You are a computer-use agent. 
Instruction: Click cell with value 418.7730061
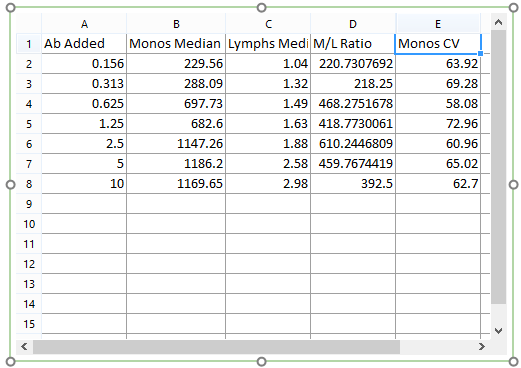point(353,124)
